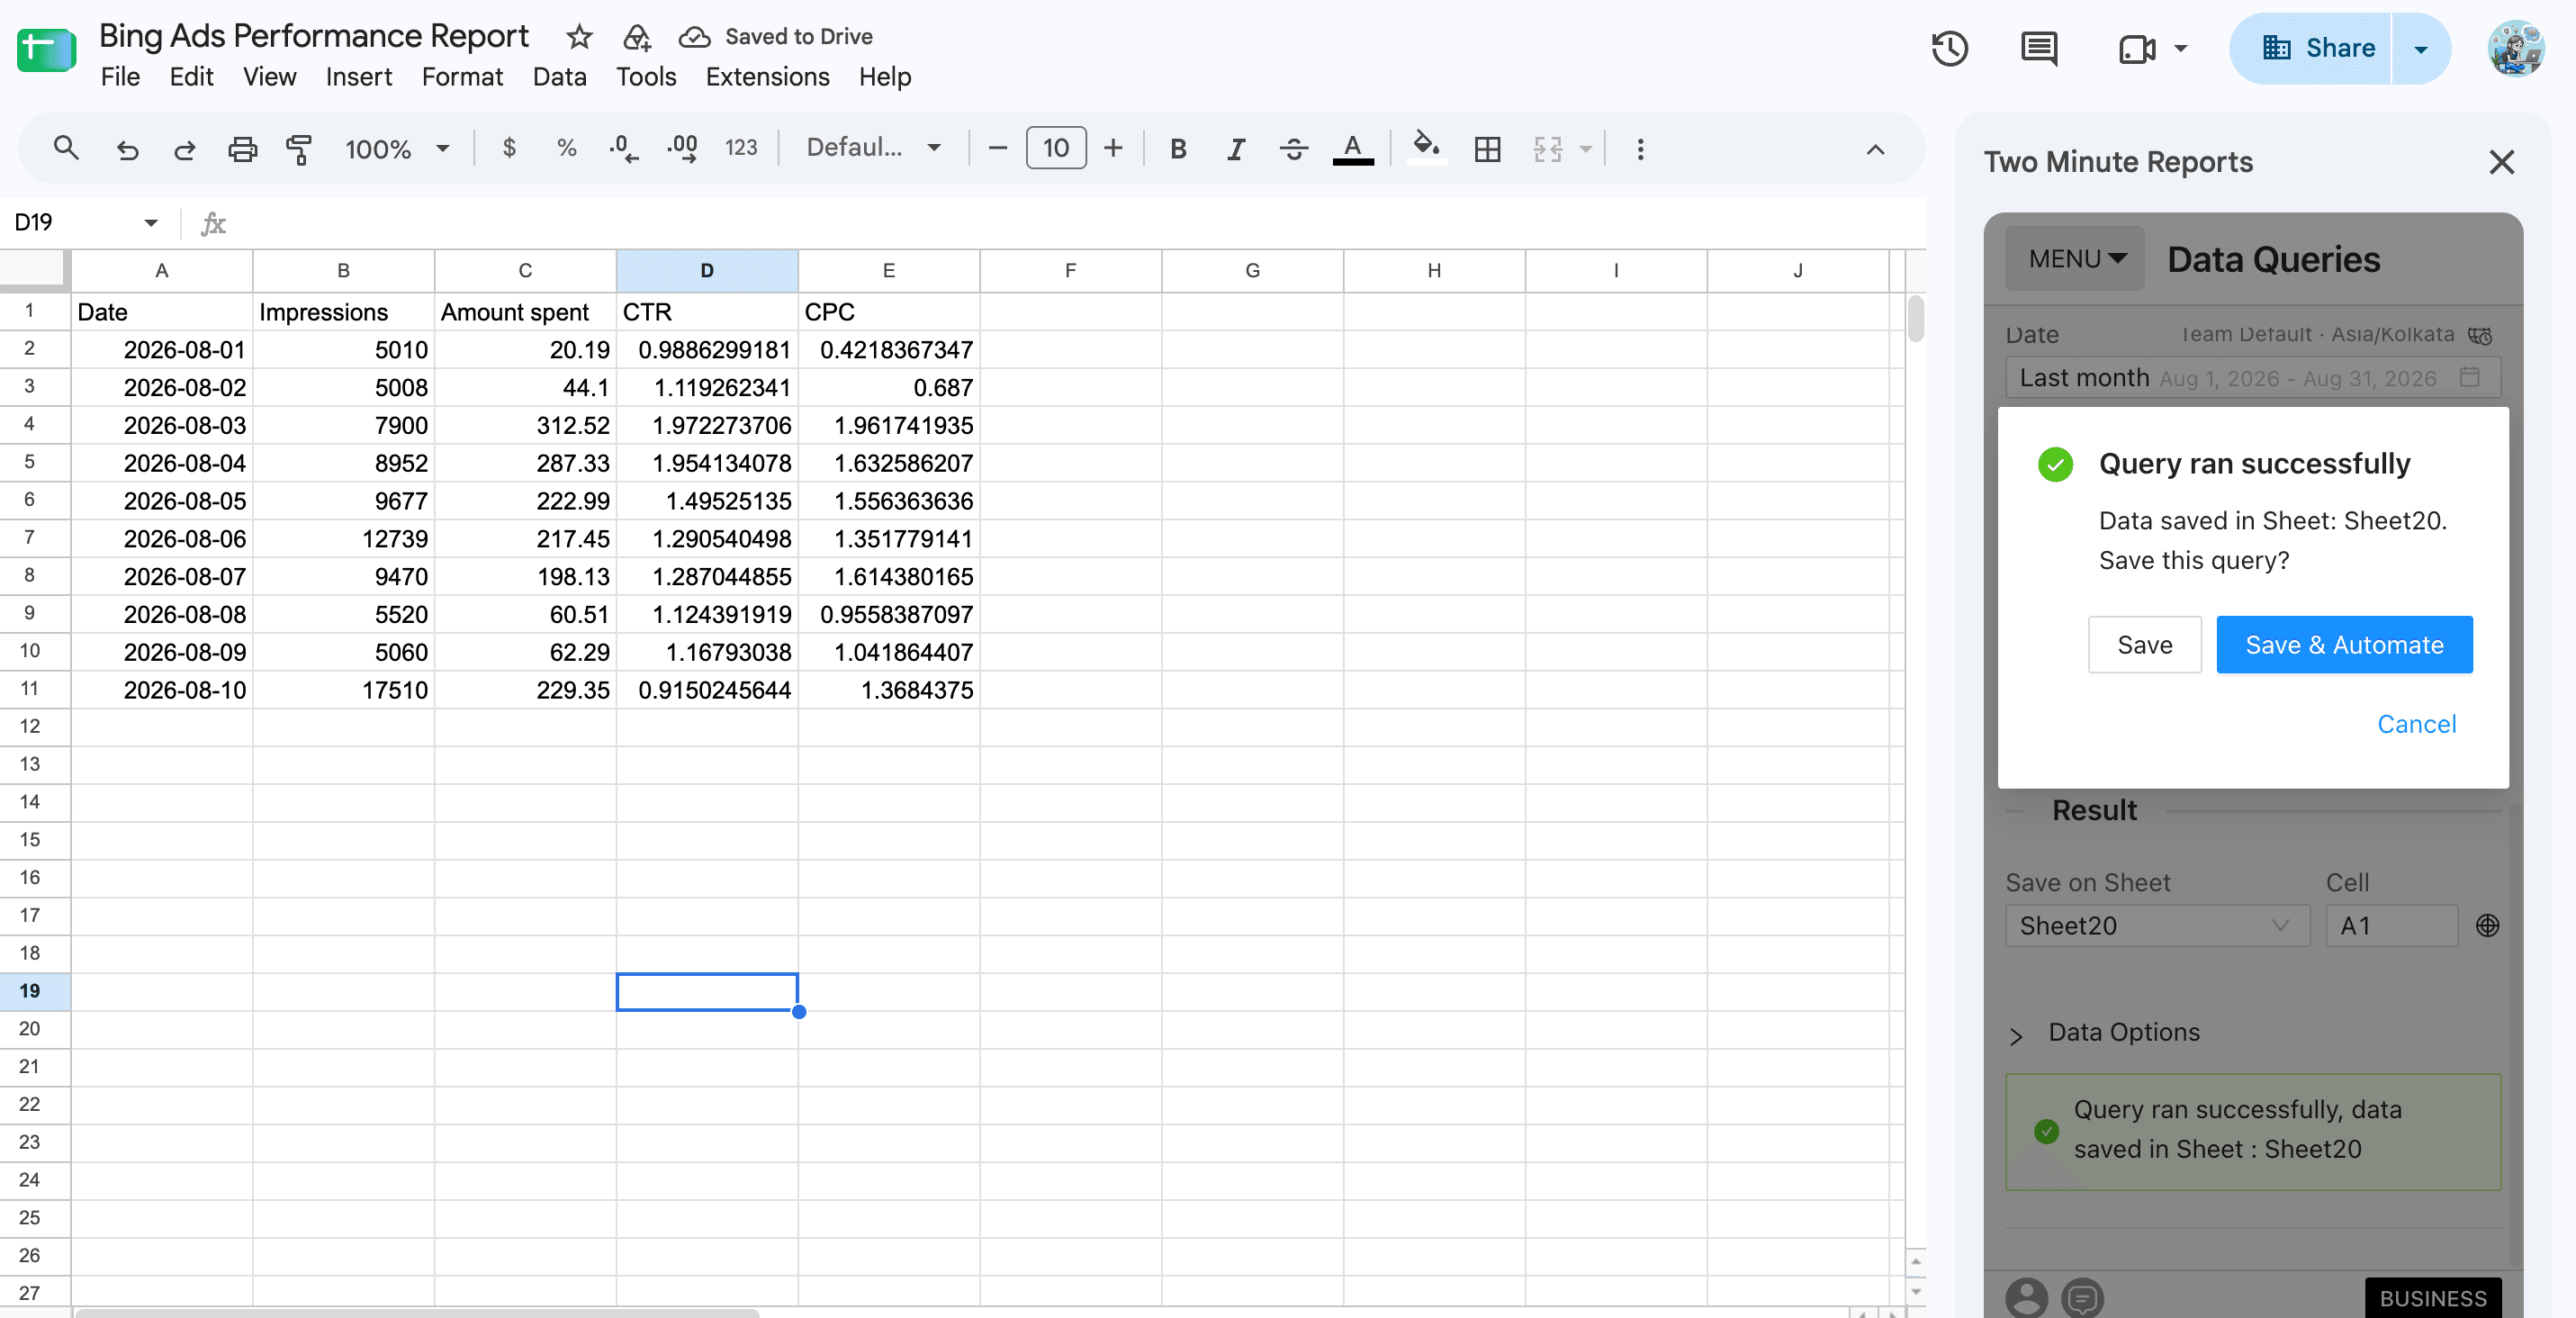The width and height of the screenshot is (2576, 1318).
Task: Open the version history clock icon
Action: click(1949, 48)
